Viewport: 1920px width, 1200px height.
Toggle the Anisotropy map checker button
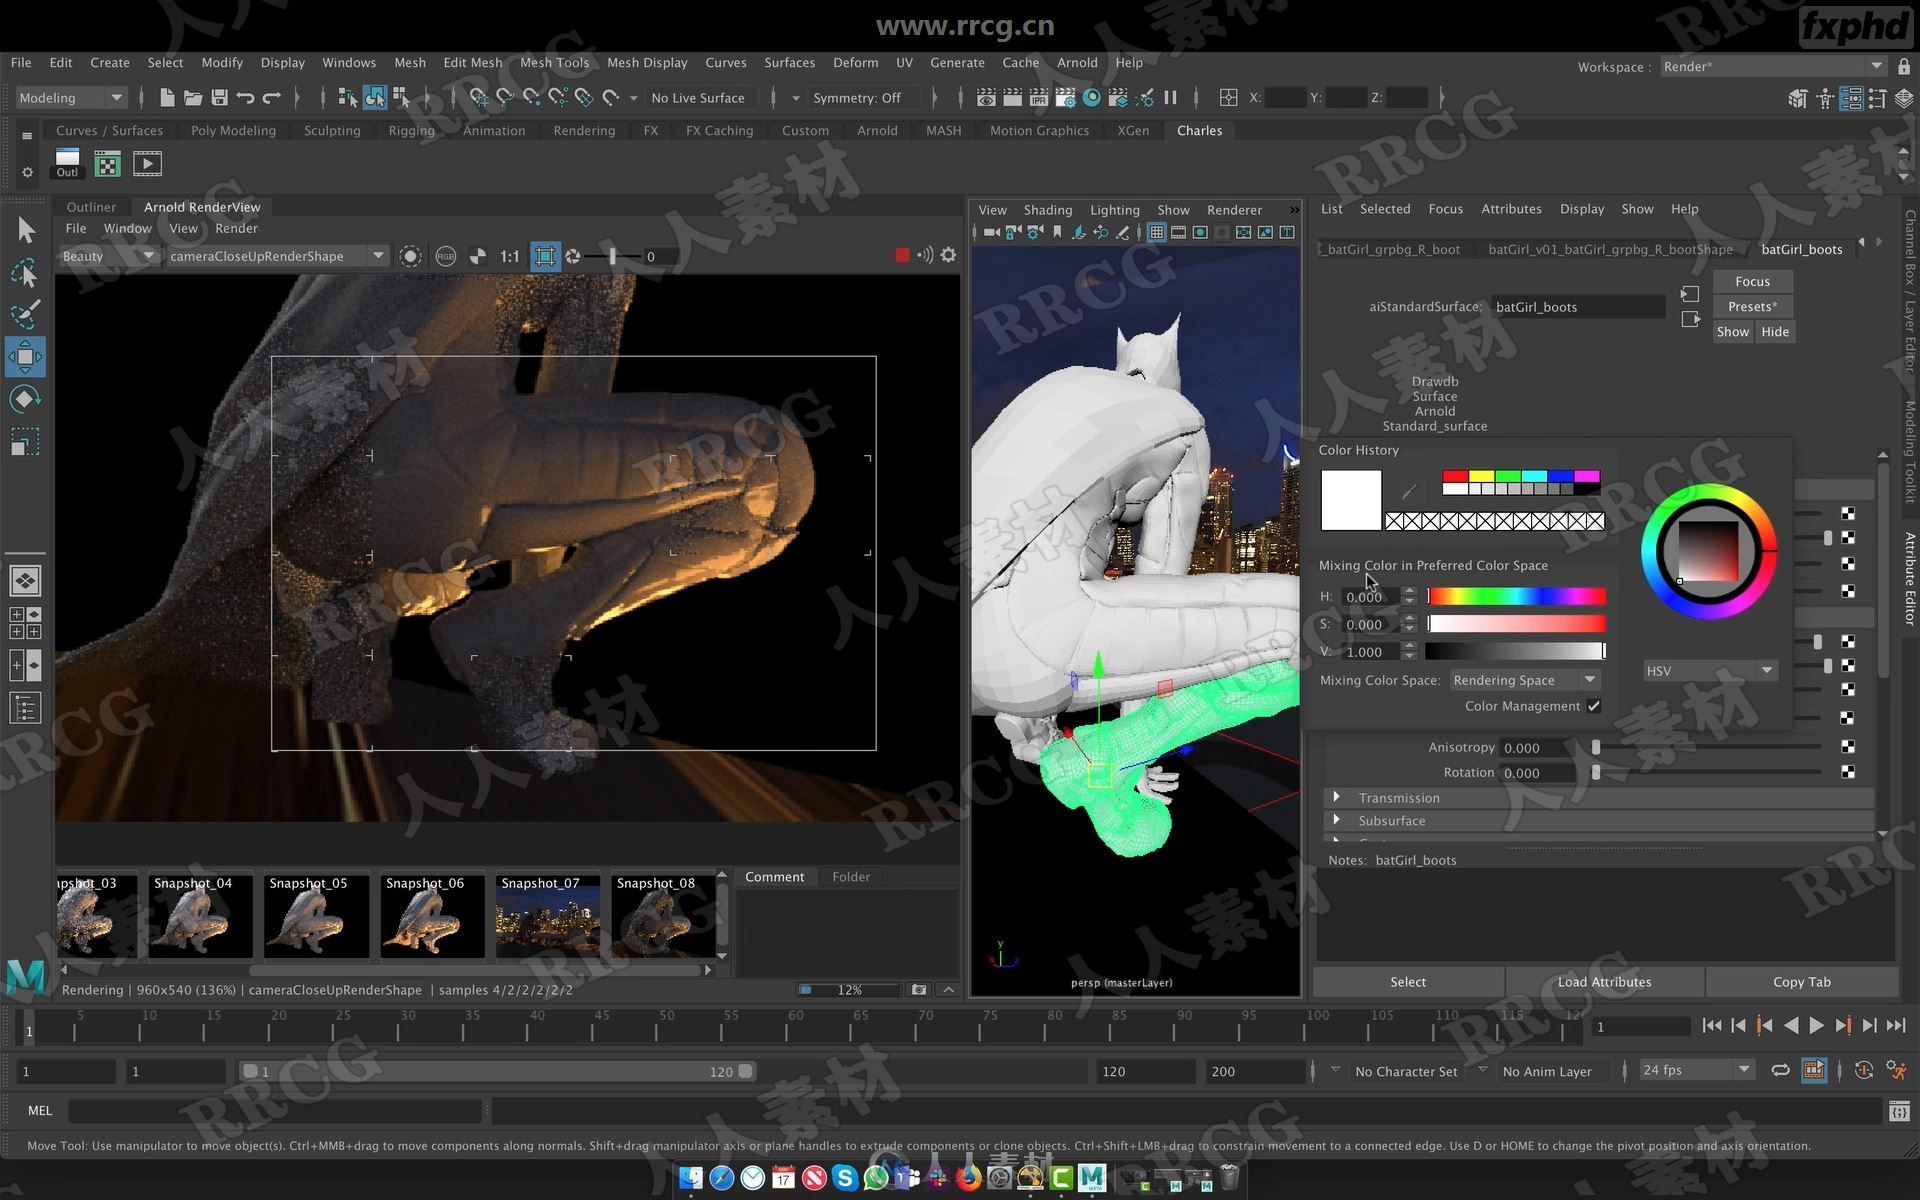[x=1848, y=747]
